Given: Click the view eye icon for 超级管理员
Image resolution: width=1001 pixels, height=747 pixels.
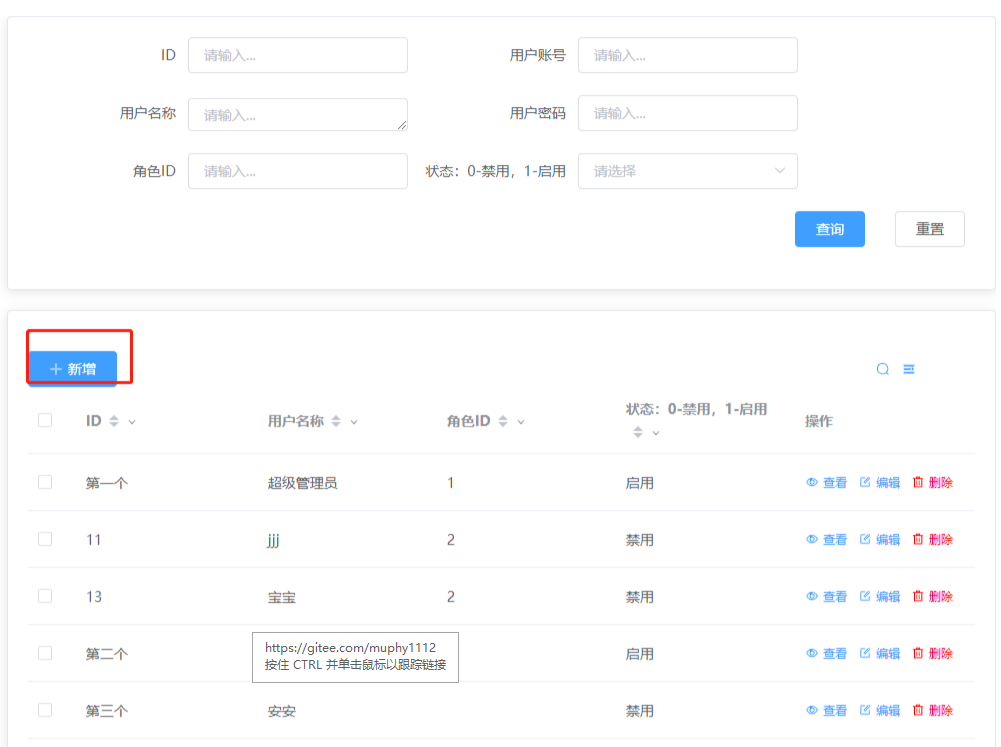Looking at the screenshot, I should 812,483.
